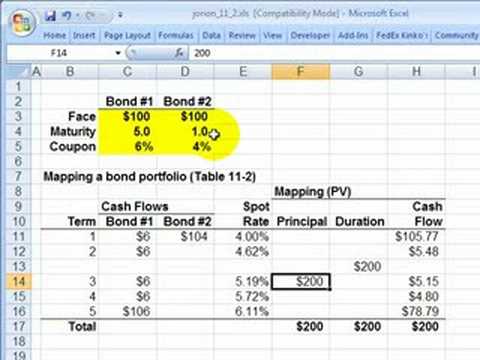The width and height of the screenshot is (480, 360).
Task: Click the Term column header cell
Action: pyautogui.click(x=69, y=221)
